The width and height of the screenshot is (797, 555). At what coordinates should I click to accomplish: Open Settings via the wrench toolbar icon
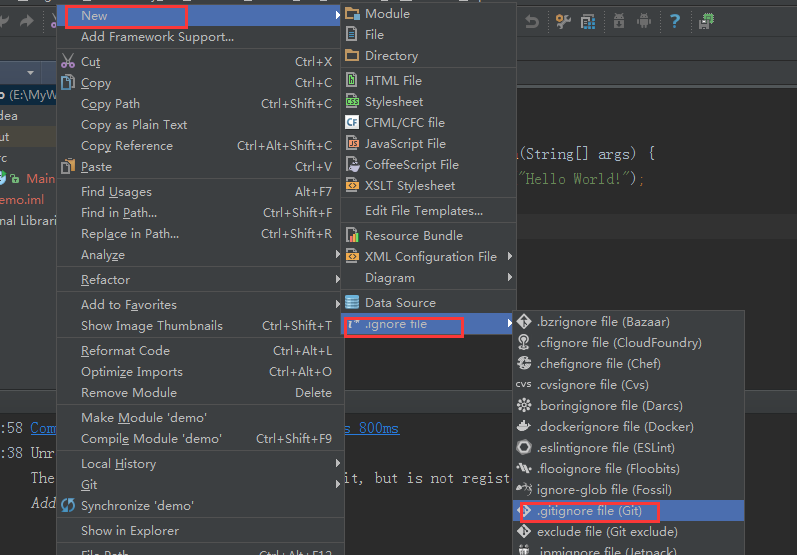563,21
